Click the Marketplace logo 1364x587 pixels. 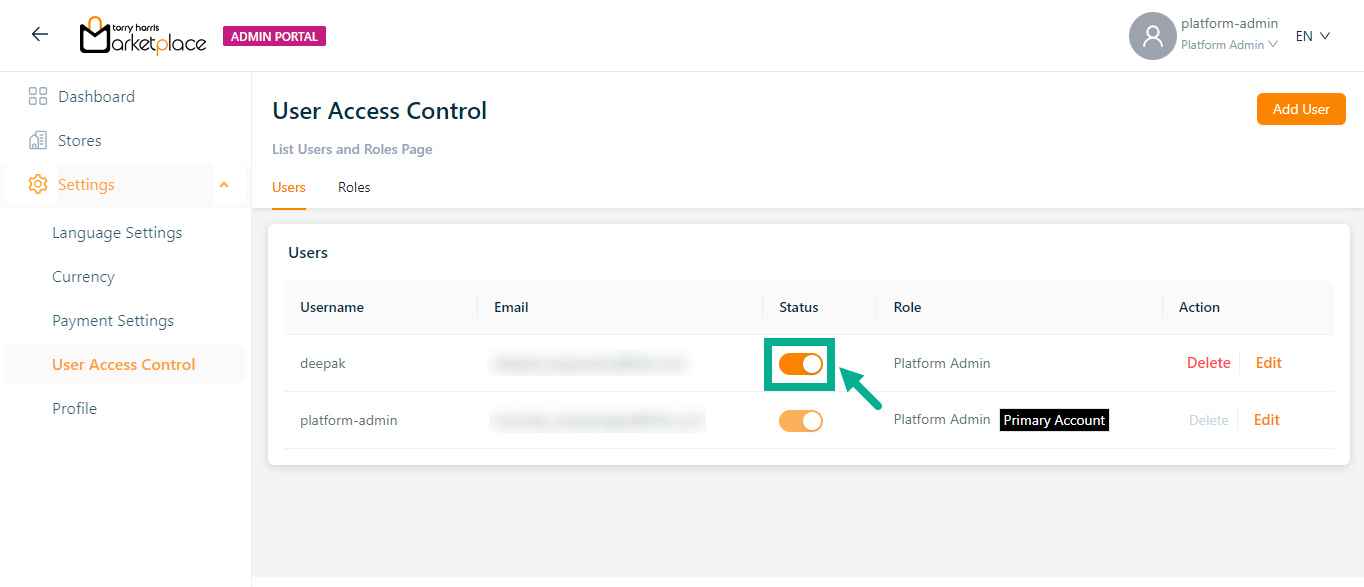click(143, 36)
